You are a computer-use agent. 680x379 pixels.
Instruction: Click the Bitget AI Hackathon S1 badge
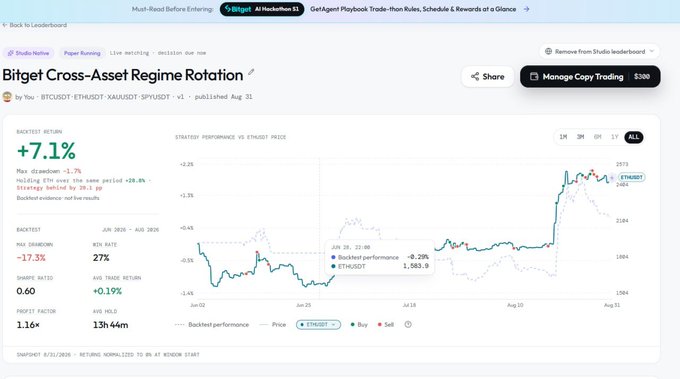pos(262,9)
